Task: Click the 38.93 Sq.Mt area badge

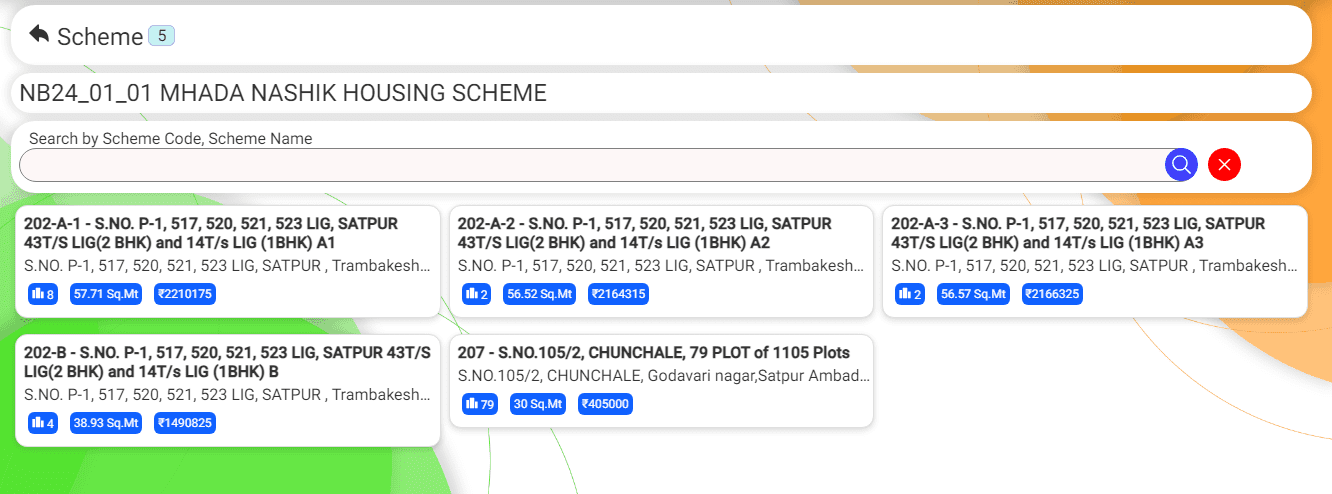Action: [106, 423]
